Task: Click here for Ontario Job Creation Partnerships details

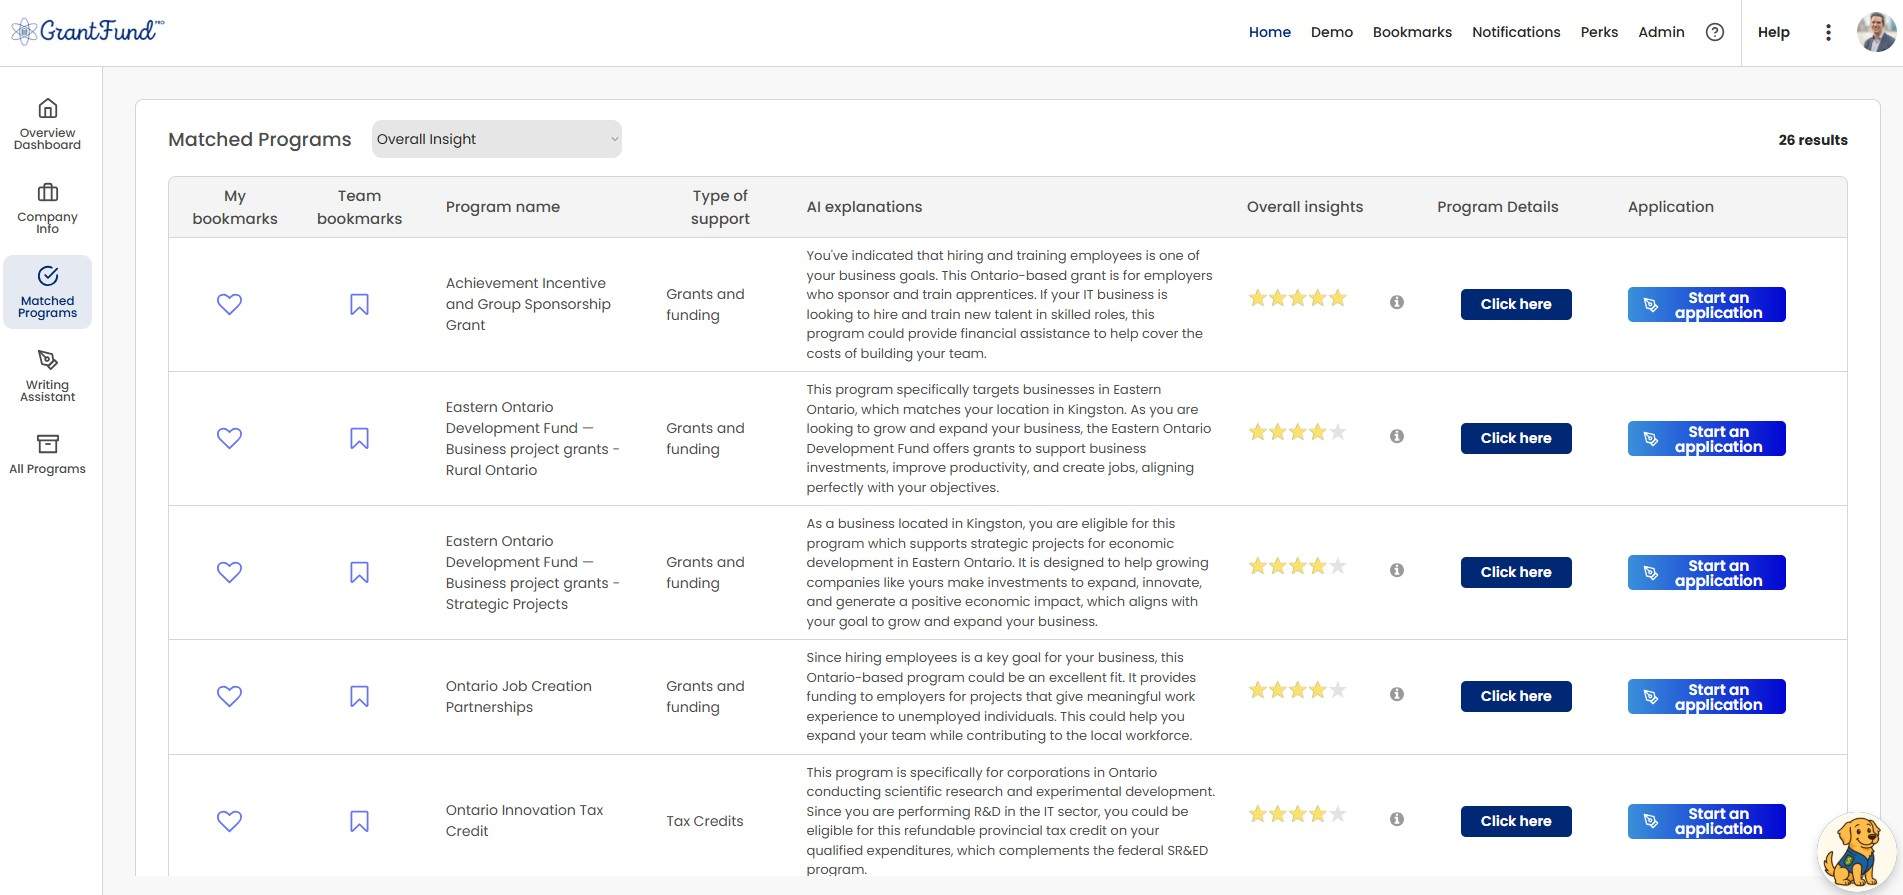Action: click(x=1515, y=696)
